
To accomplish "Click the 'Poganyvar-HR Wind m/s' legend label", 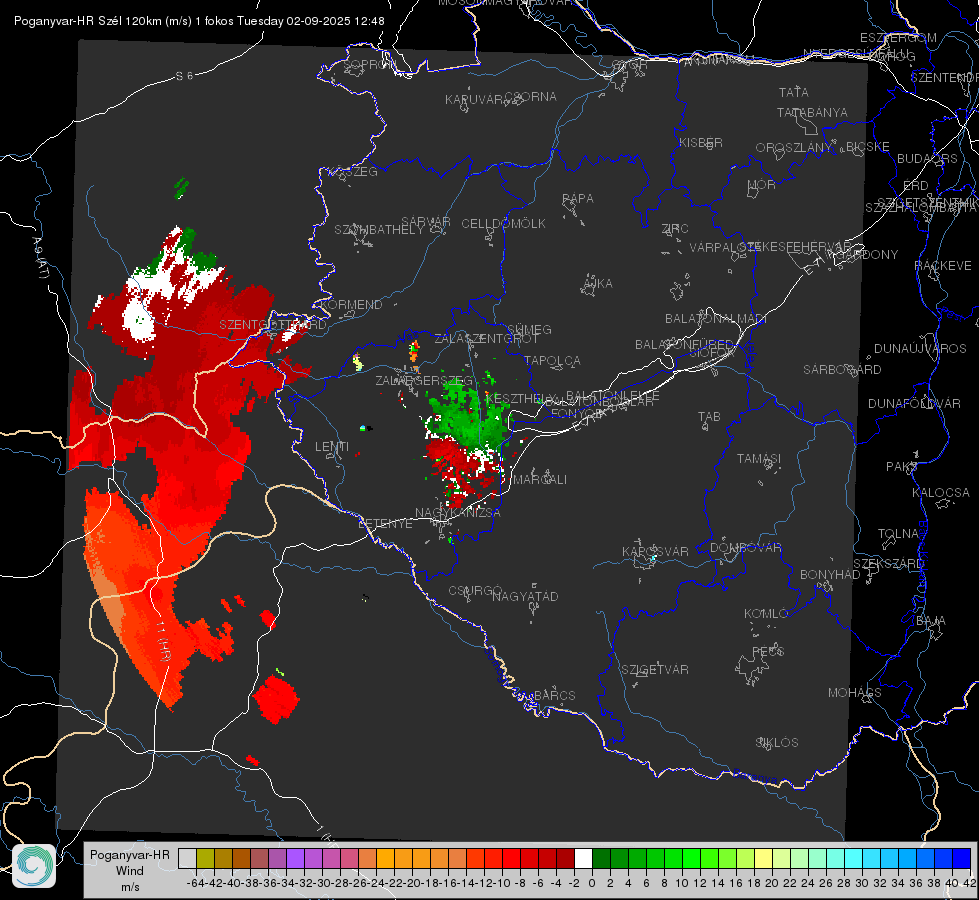I will (x=130, y=871).
